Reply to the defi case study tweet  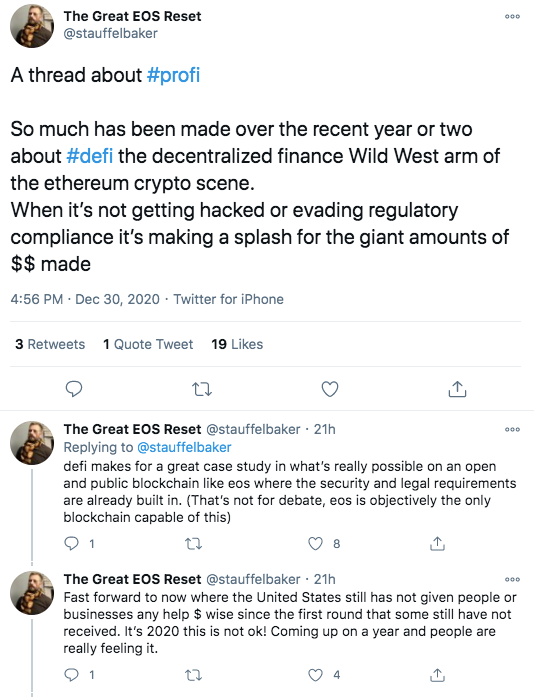pyautogui.click(x=72, y=543)
